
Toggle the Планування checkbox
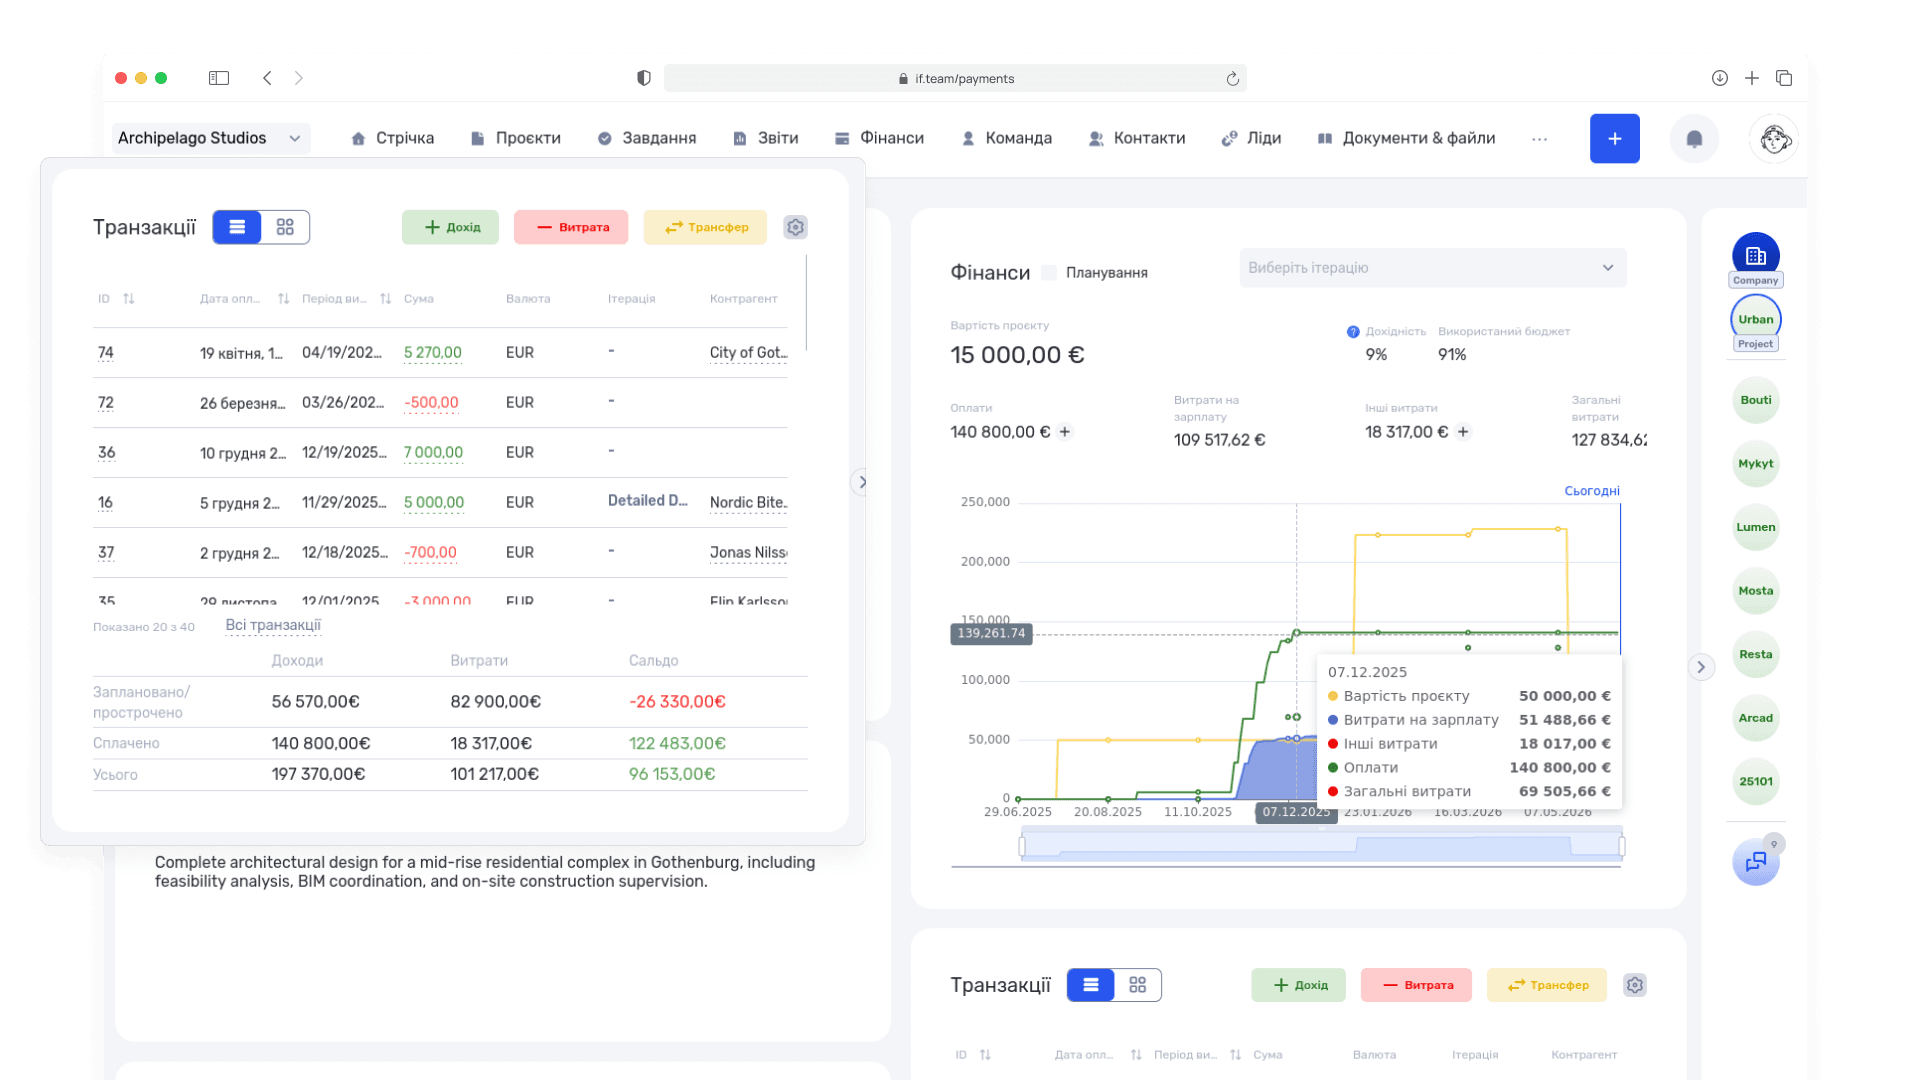click(x=1049, y=273)
